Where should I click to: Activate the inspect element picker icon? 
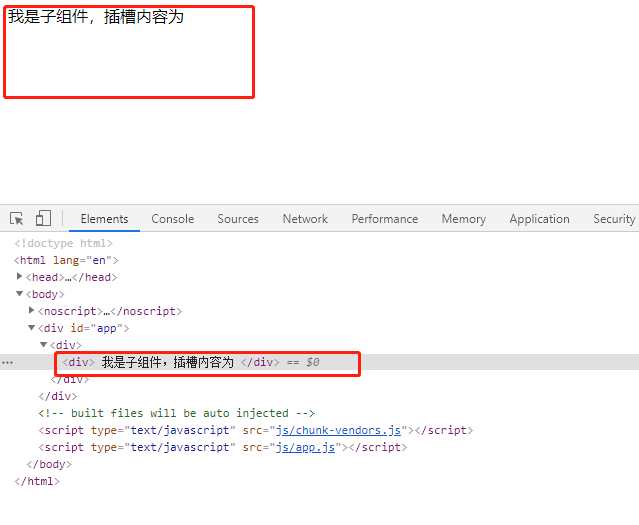point(17,218)
